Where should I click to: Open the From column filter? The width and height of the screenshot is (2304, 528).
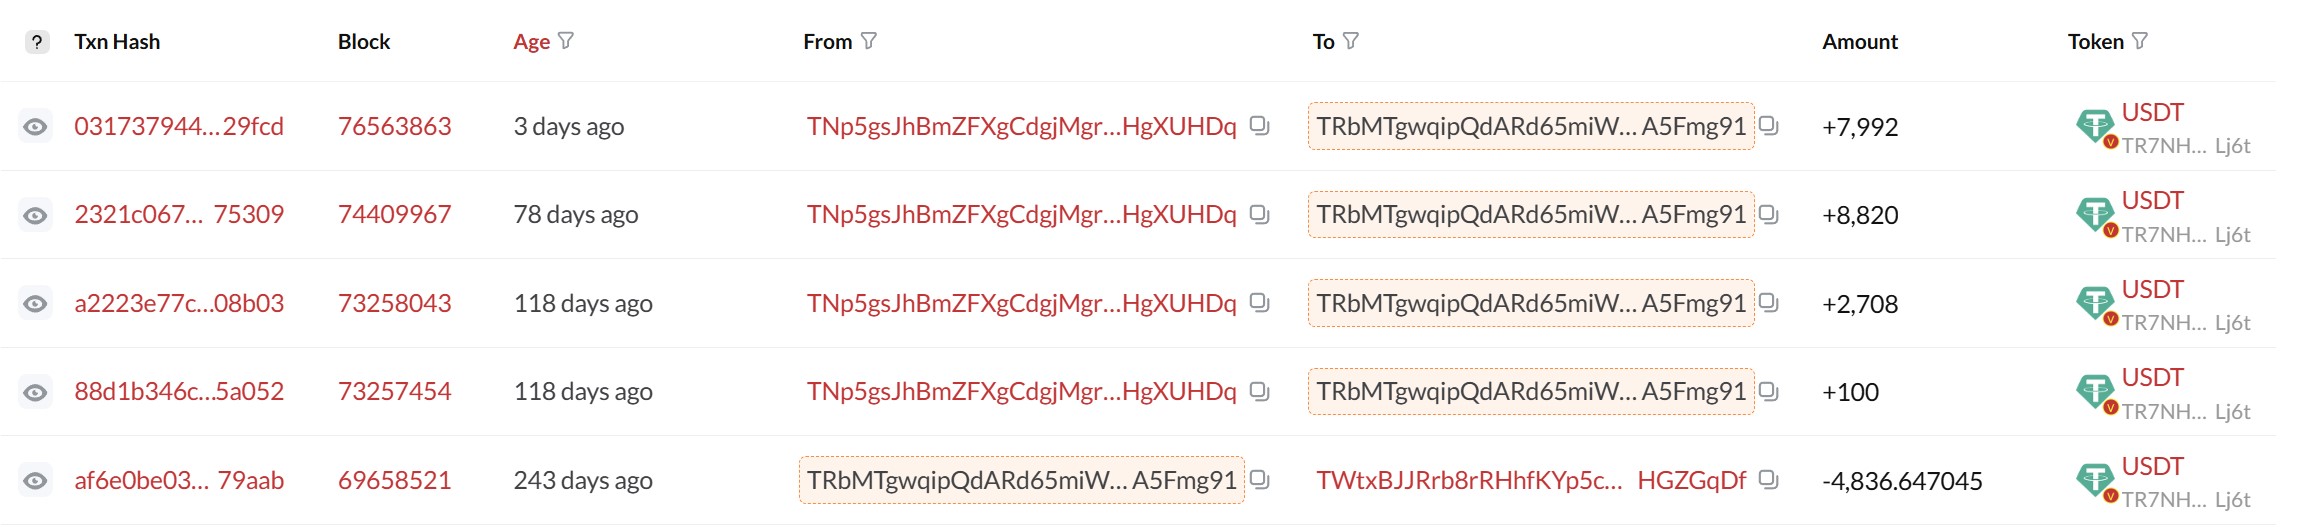(868, 41)
